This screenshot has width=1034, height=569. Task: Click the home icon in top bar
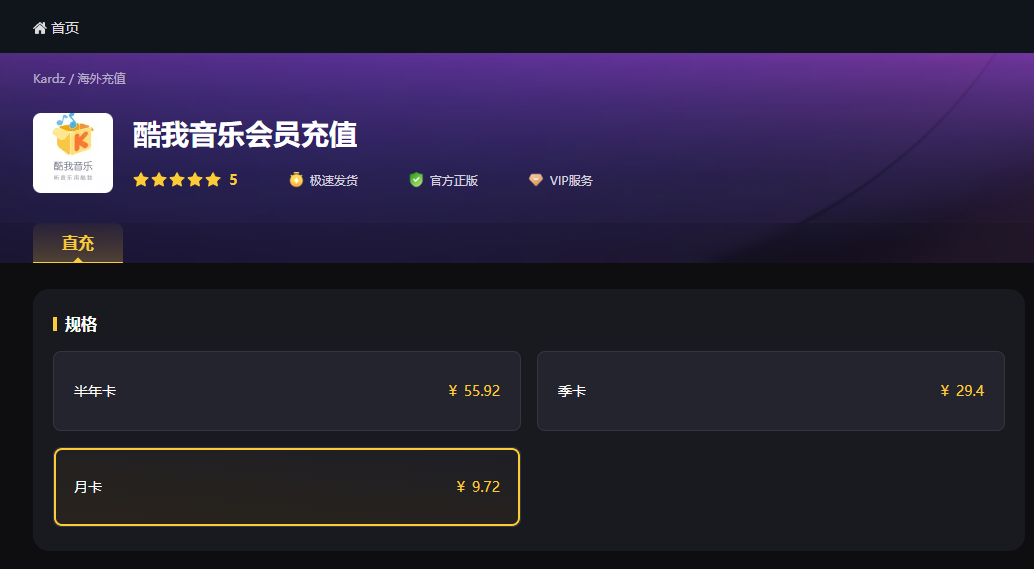click(40, 28)
